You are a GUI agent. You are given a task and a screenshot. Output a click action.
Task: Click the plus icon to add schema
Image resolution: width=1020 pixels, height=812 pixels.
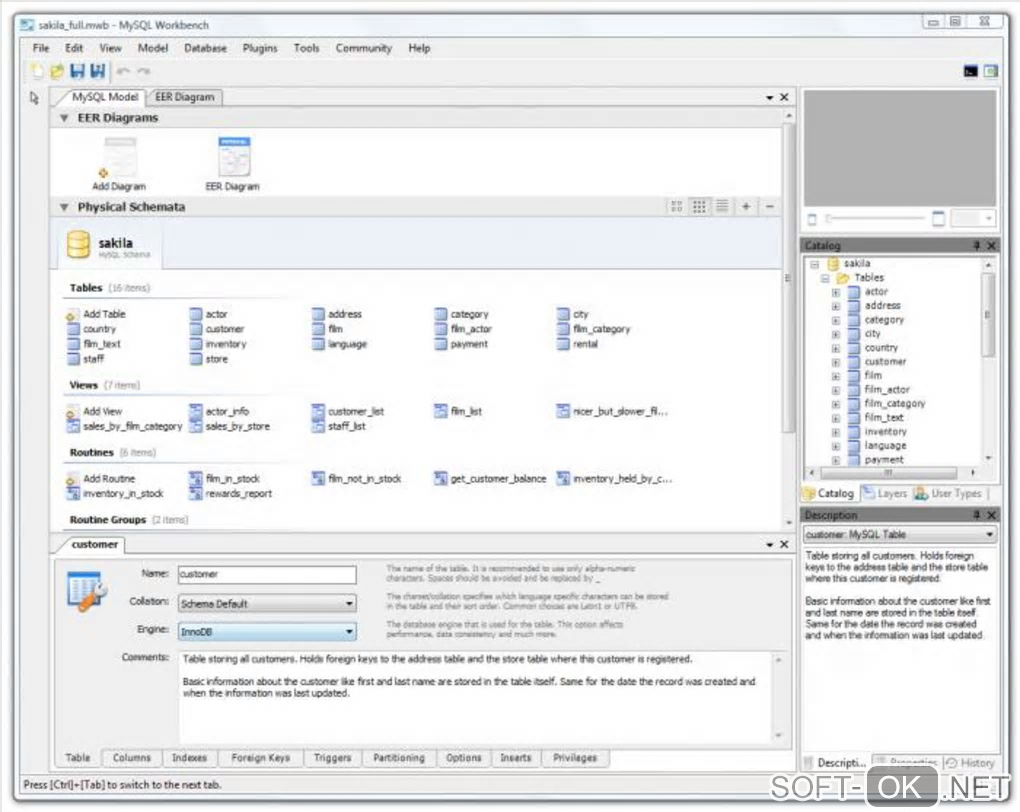pyautogui.click(x=745, y=207)
